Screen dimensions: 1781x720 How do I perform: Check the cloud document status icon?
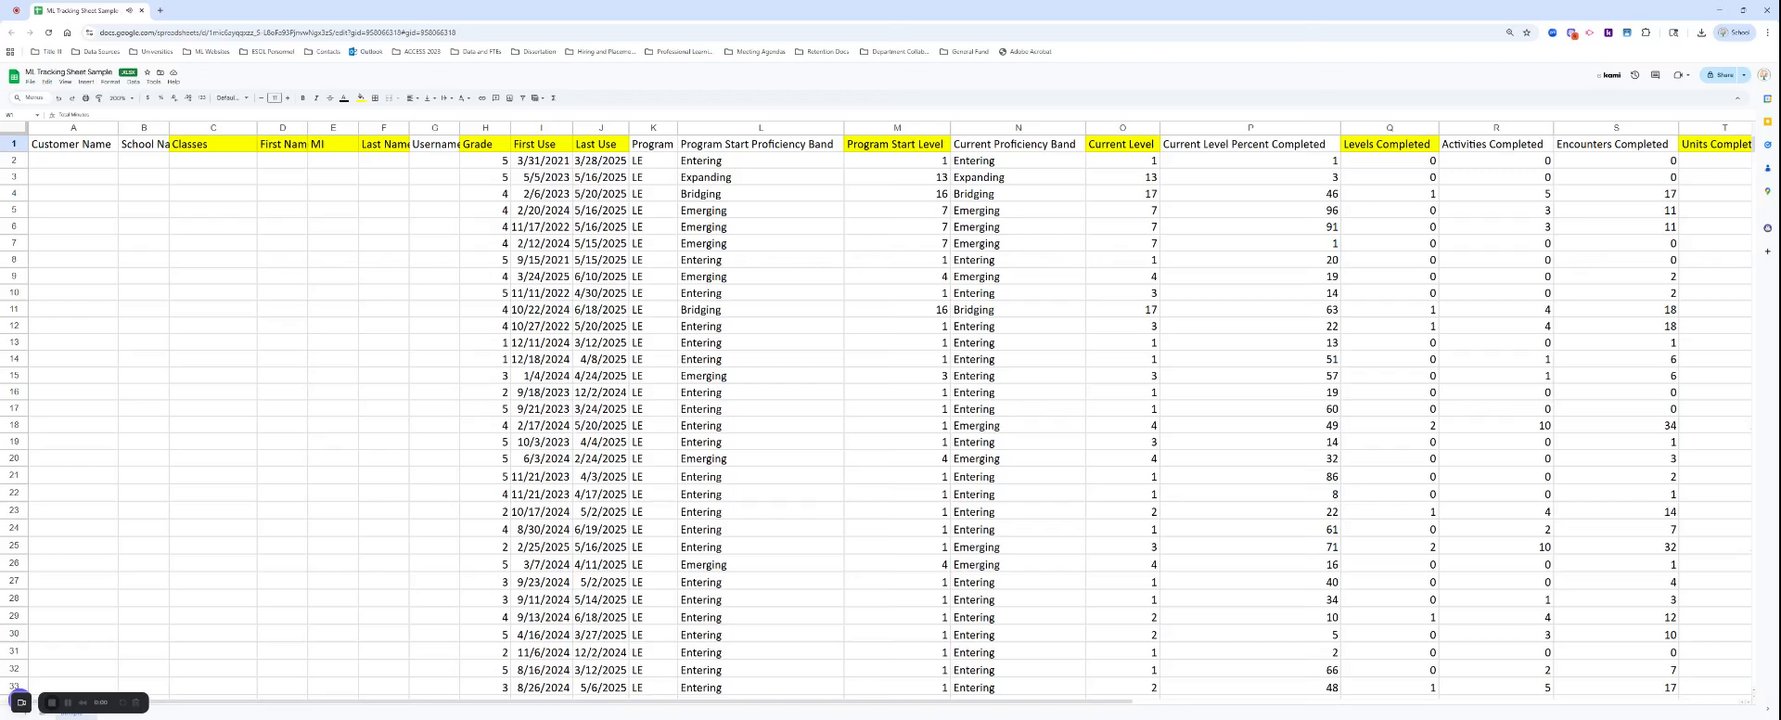[x=173, y=72]
